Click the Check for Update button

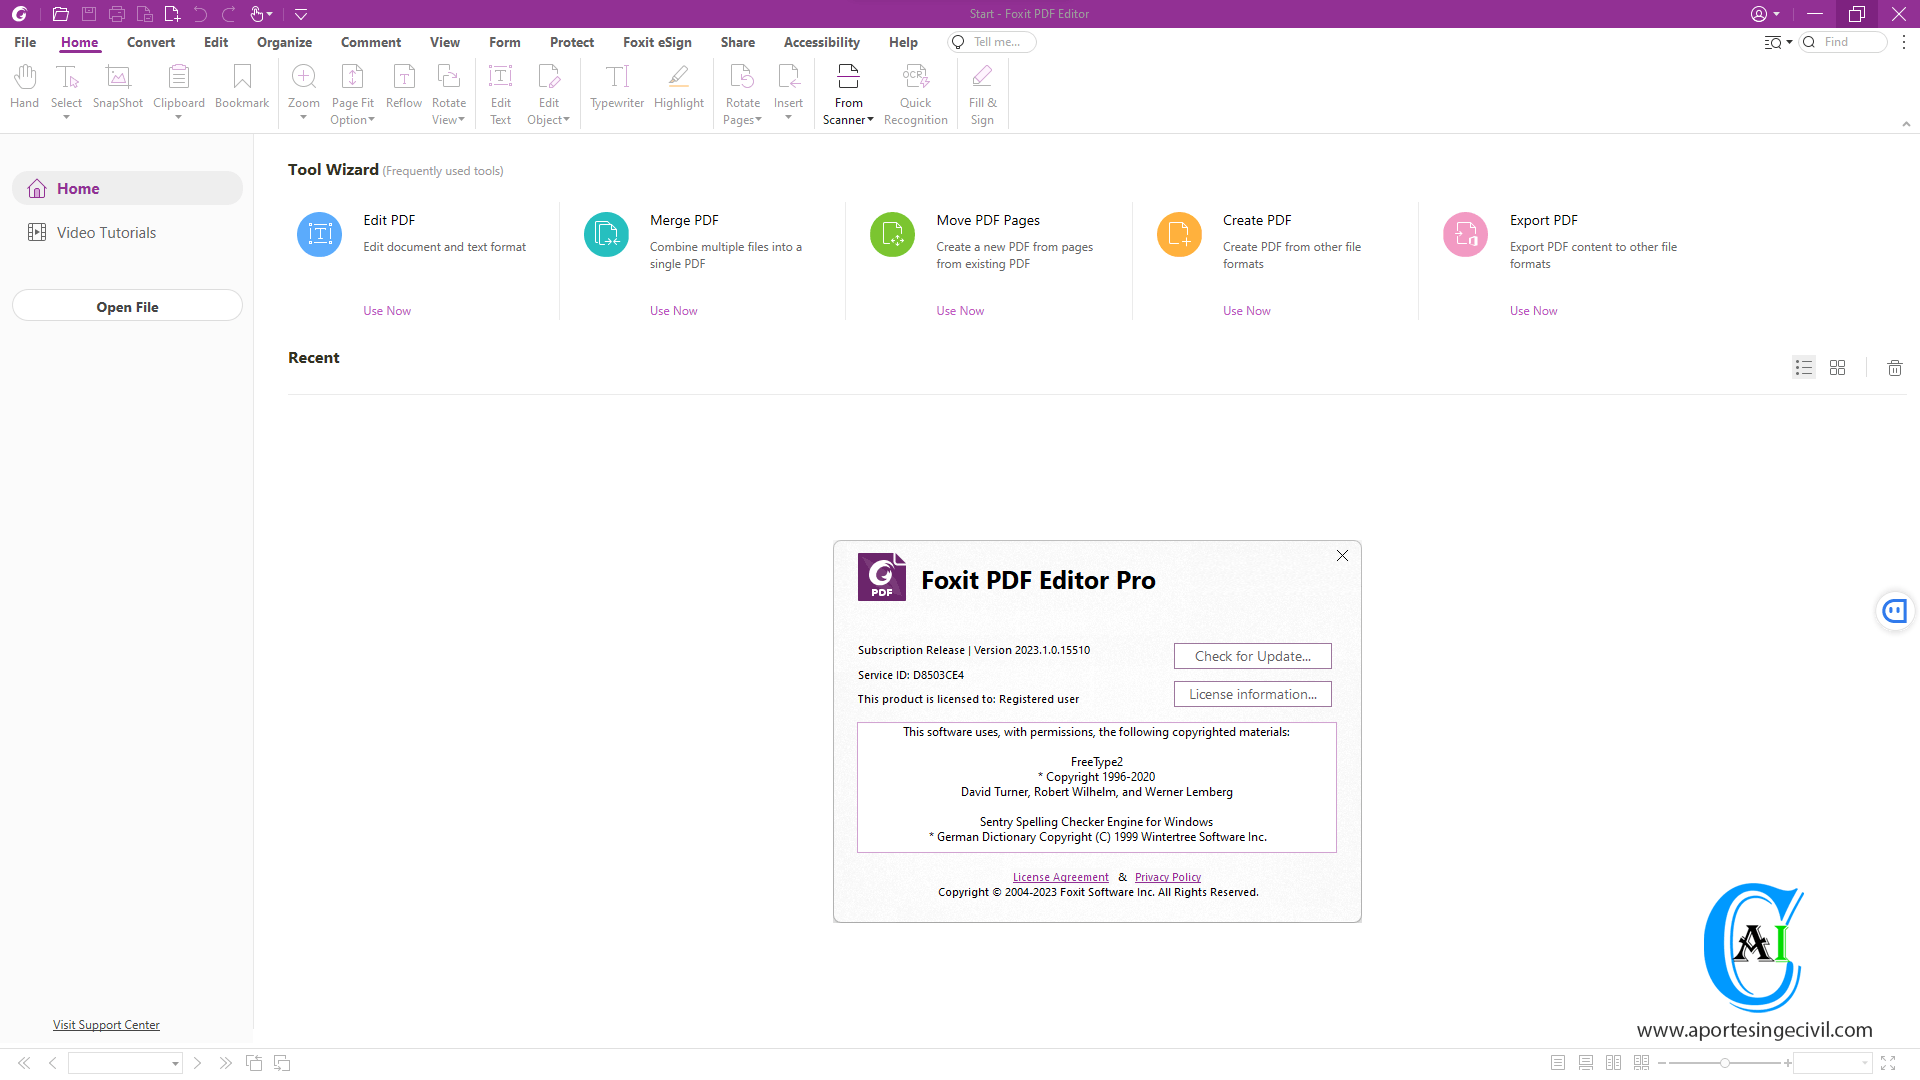(1251, 655)
